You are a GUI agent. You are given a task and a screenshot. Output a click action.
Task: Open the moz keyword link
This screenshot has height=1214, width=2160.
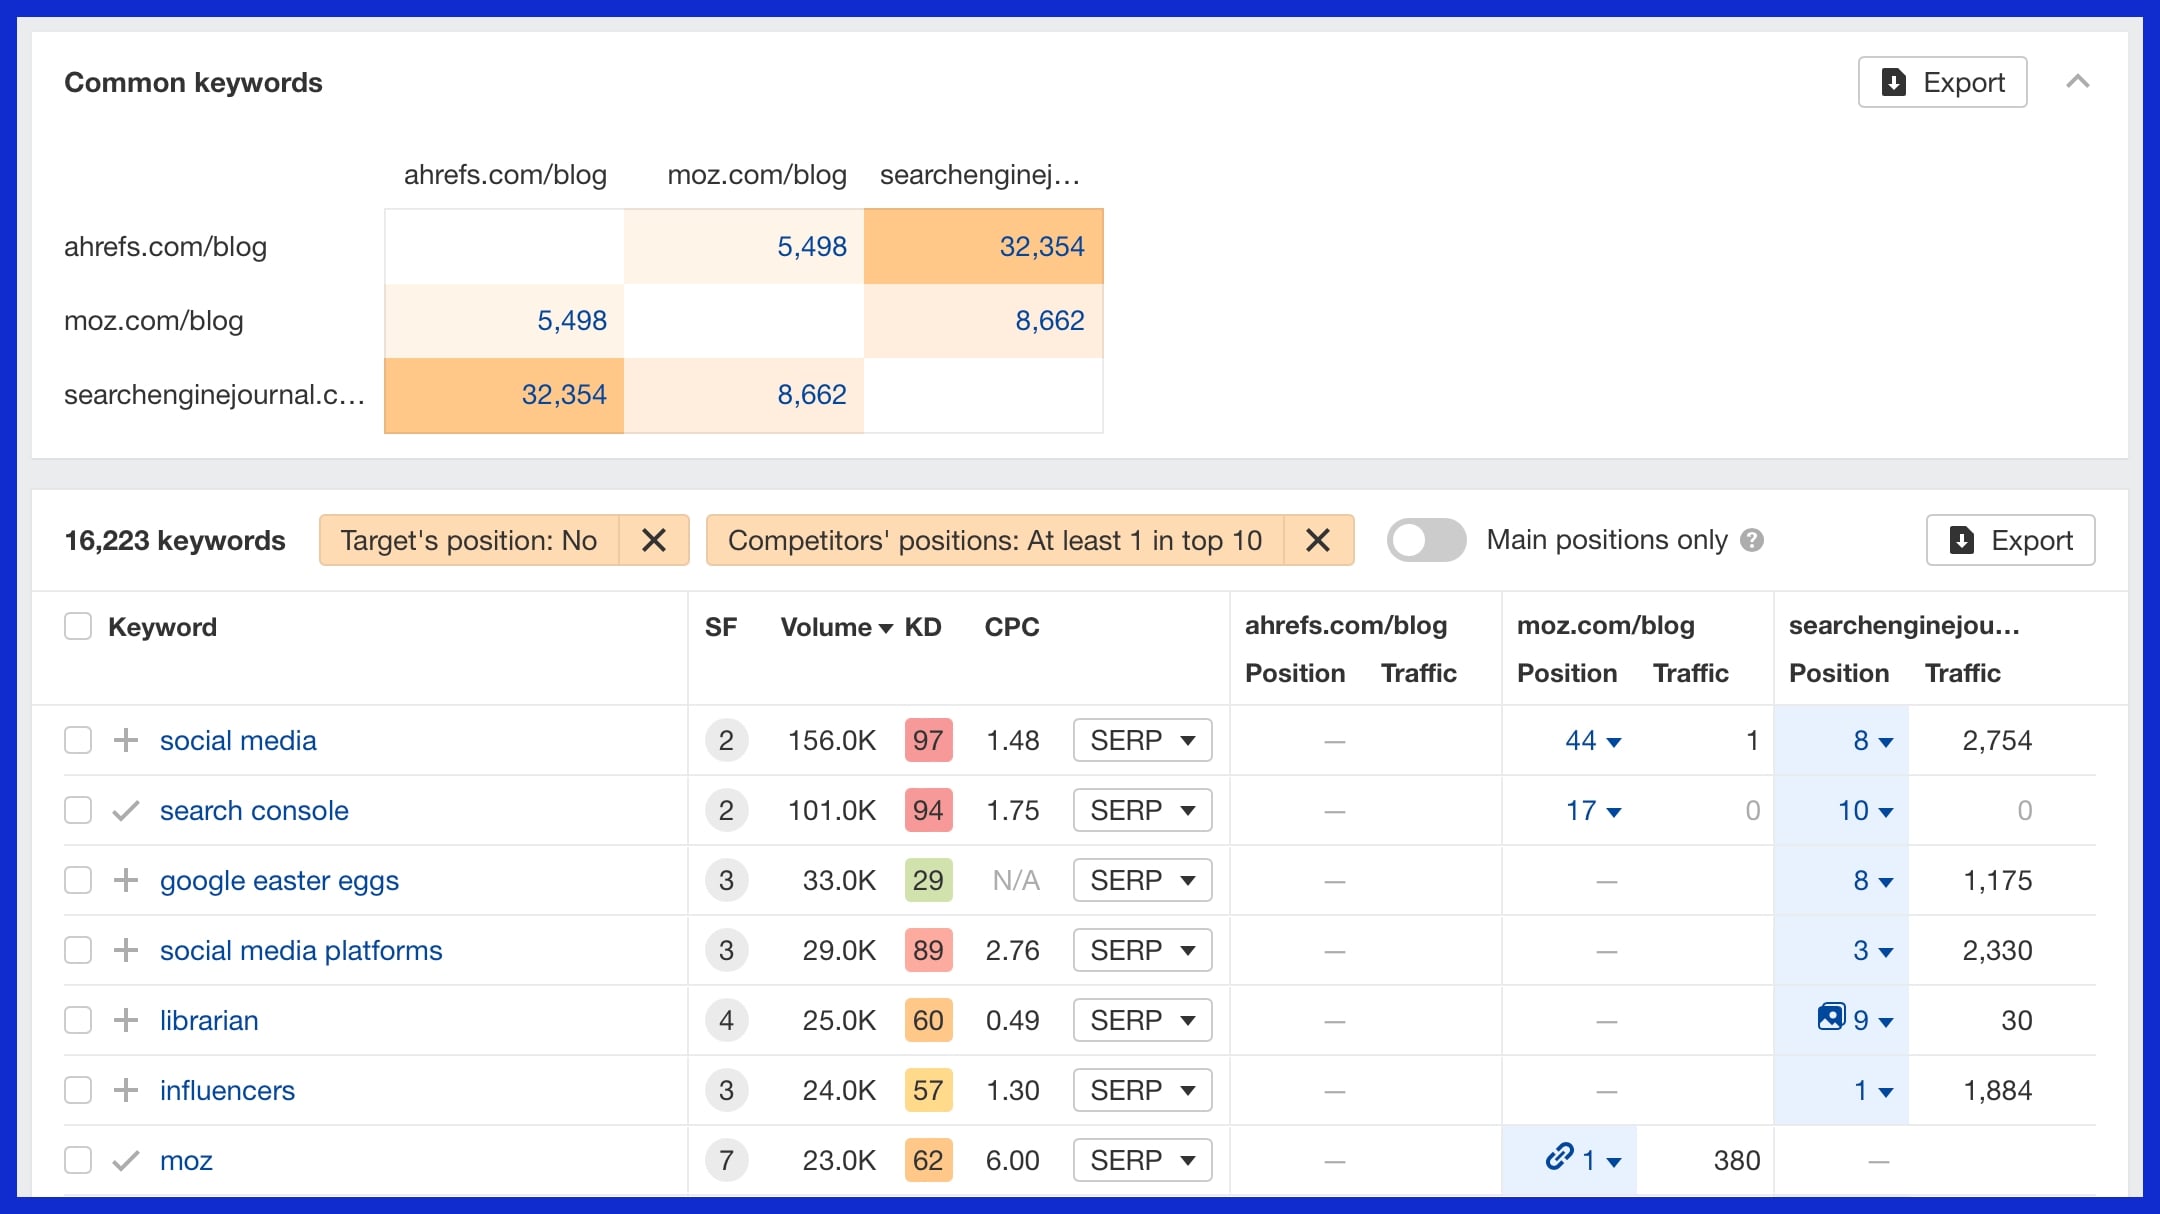[186, 1160]
